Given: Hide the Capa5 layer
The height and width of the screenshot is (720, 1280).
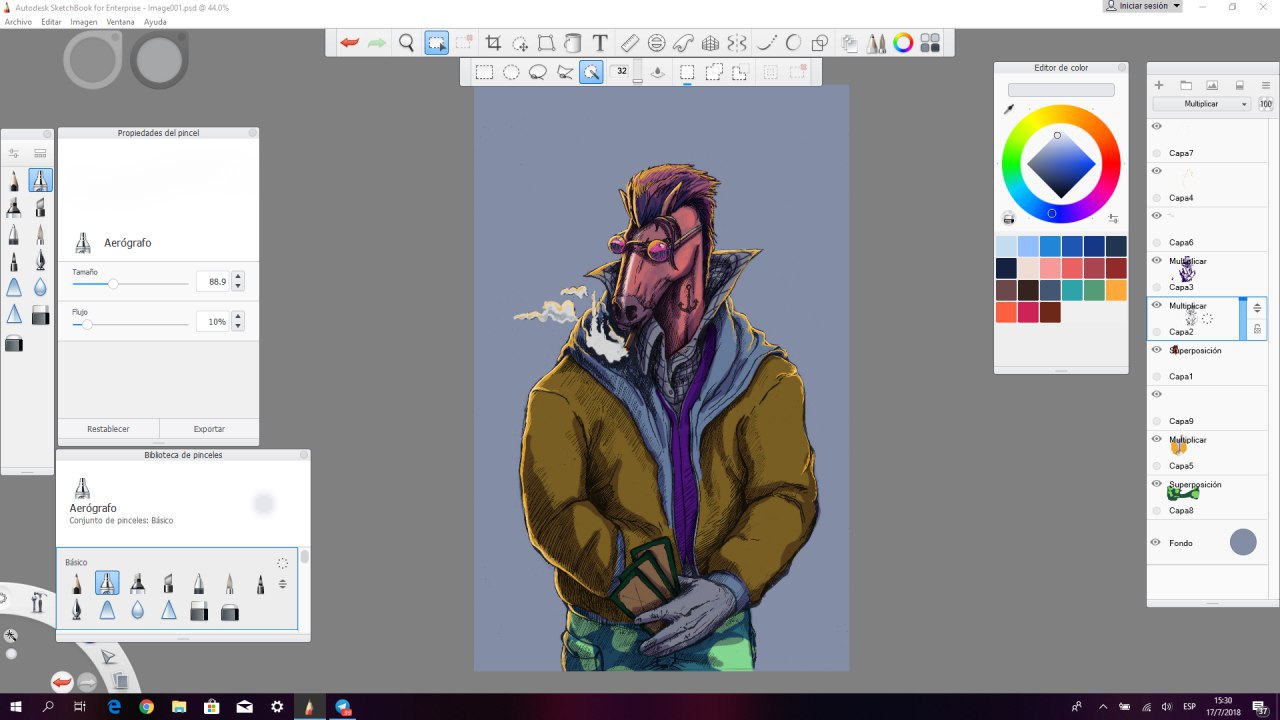Looking at the screenshot, I should (1156, 439).
